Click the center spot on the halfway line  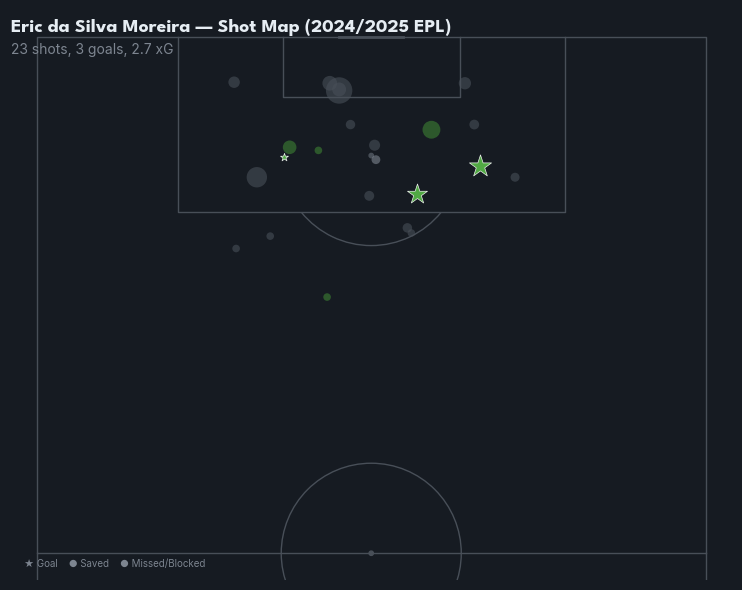click(371, 553)
